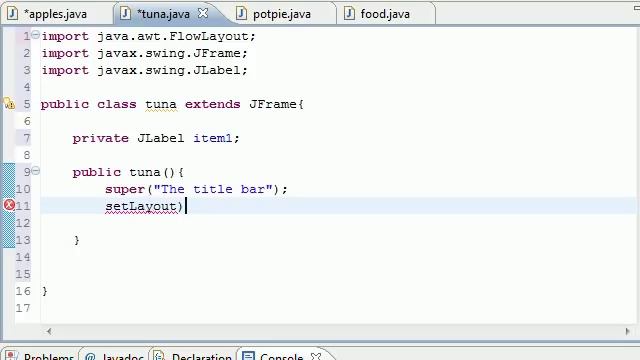The width and height of the screenshot is (640, 360).
Task: Click the item1 field name on line 7
Action: [213, 138]
